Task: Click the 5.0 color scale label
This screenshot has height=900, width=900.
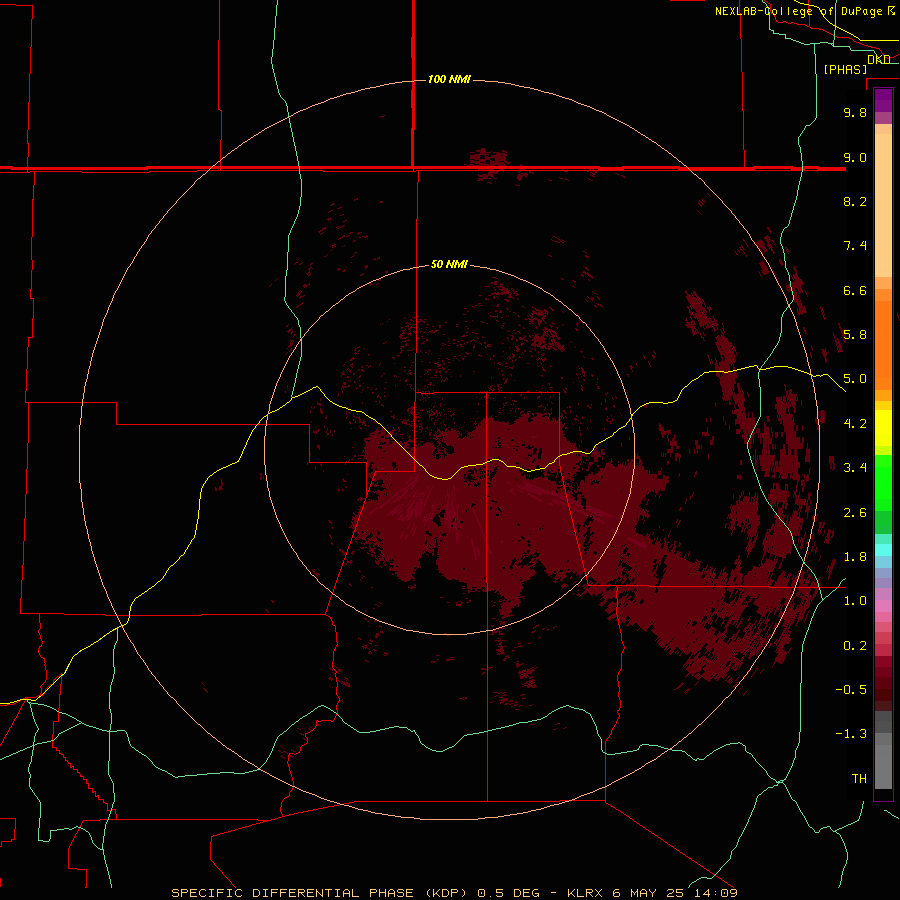Action: pos(855,379)
